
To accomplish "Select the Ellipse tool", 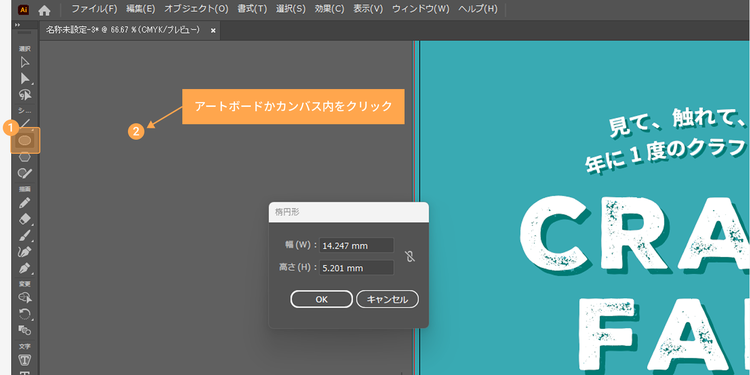I will tap(25, 140).
